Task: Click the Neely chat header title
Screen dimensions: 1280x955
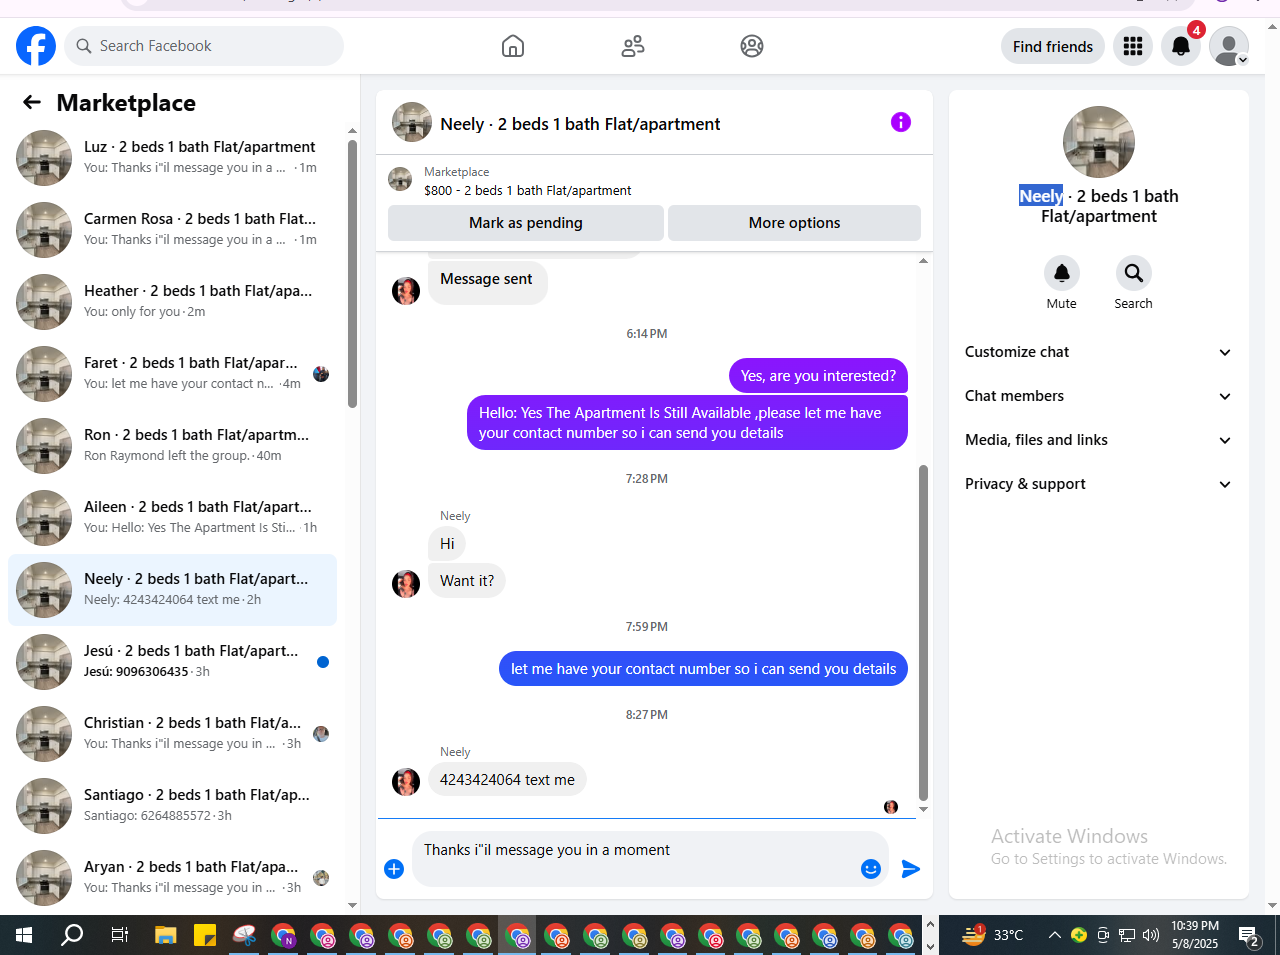Action: [580, 124]
